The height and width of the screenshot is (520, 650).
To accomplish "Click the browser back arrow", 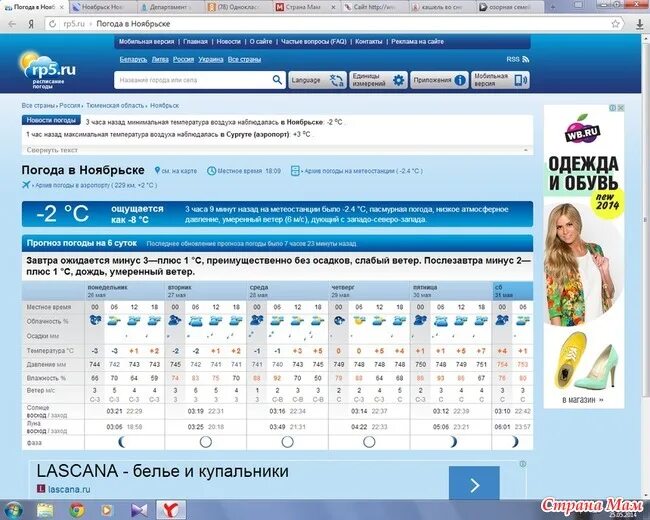I will [12, 24].
